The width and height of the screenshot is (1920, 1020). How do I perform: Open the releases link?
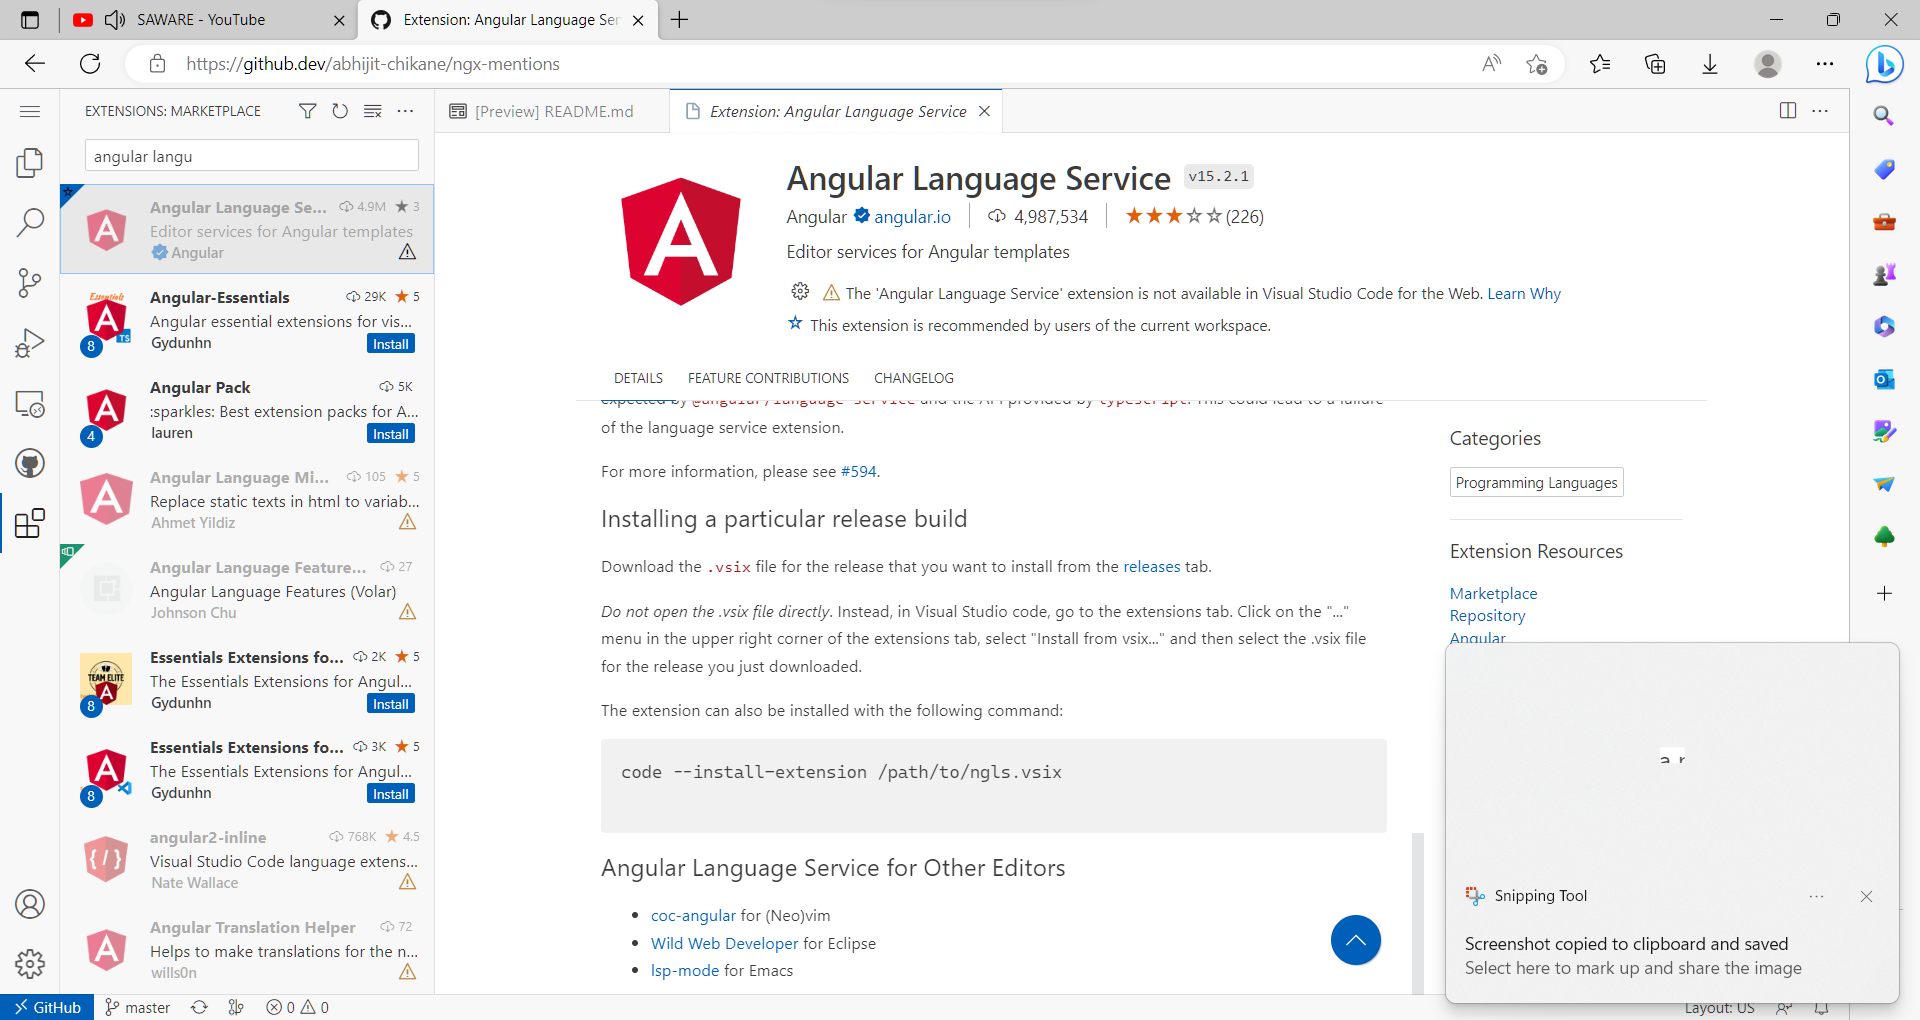coord(1152,566)
